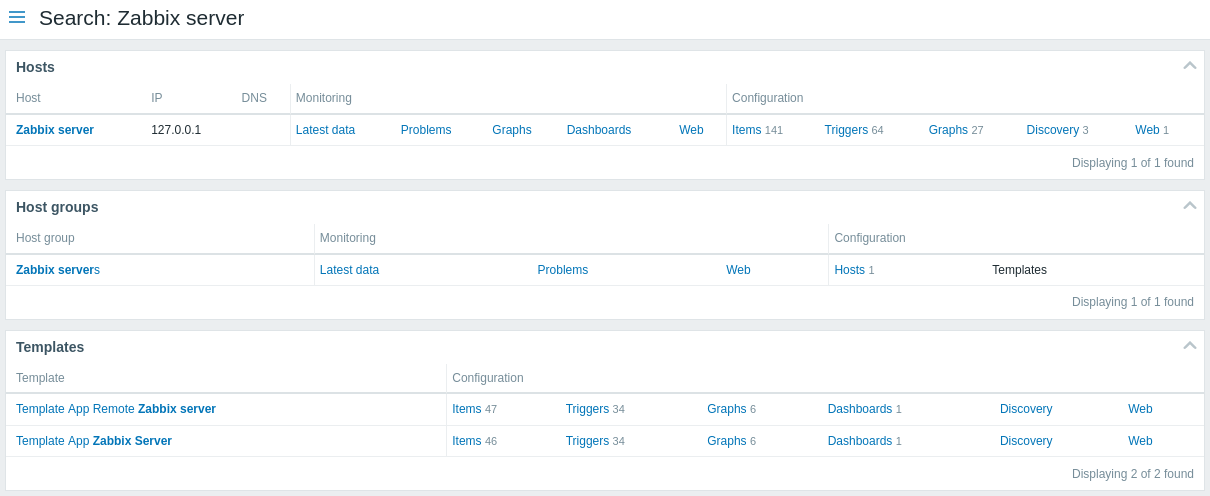The image size is (1210, 496).
Task: Open Discovery 3 configuration link
Action: [x=1052, y=130]
